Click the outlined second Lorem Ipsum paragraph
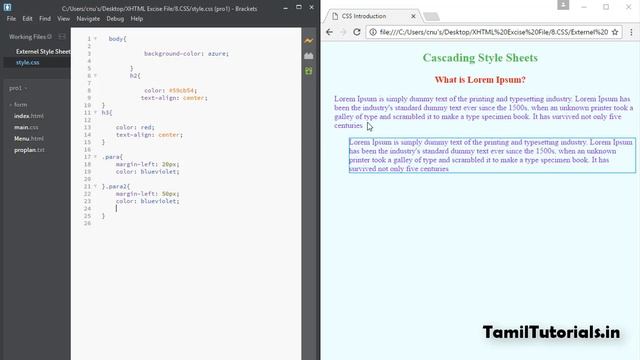 (492, 156)
